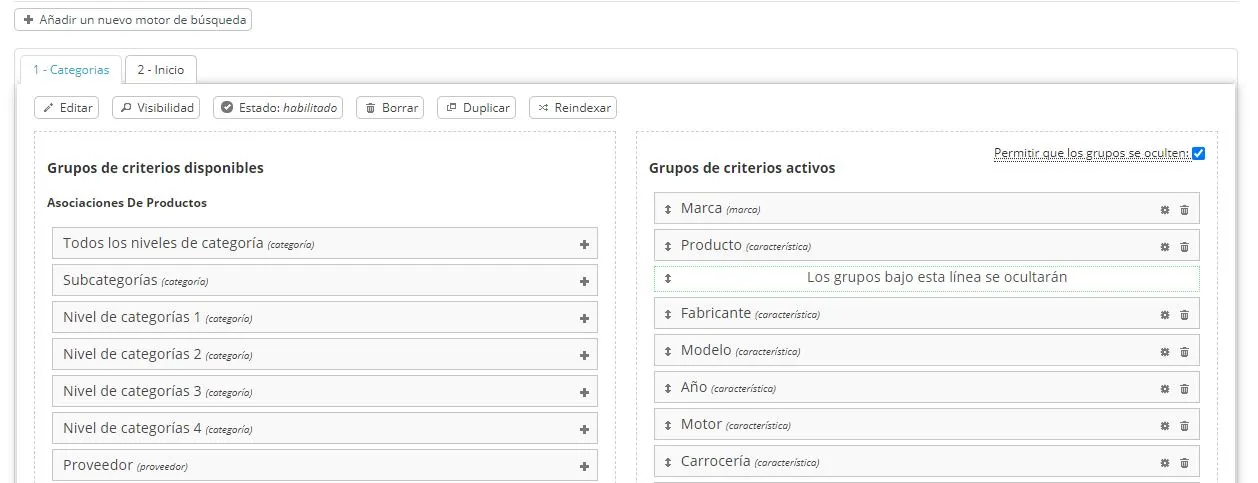Add 'Nivel de categorías 3' with plus icon
1258x483 pixels.
(584, 392)
